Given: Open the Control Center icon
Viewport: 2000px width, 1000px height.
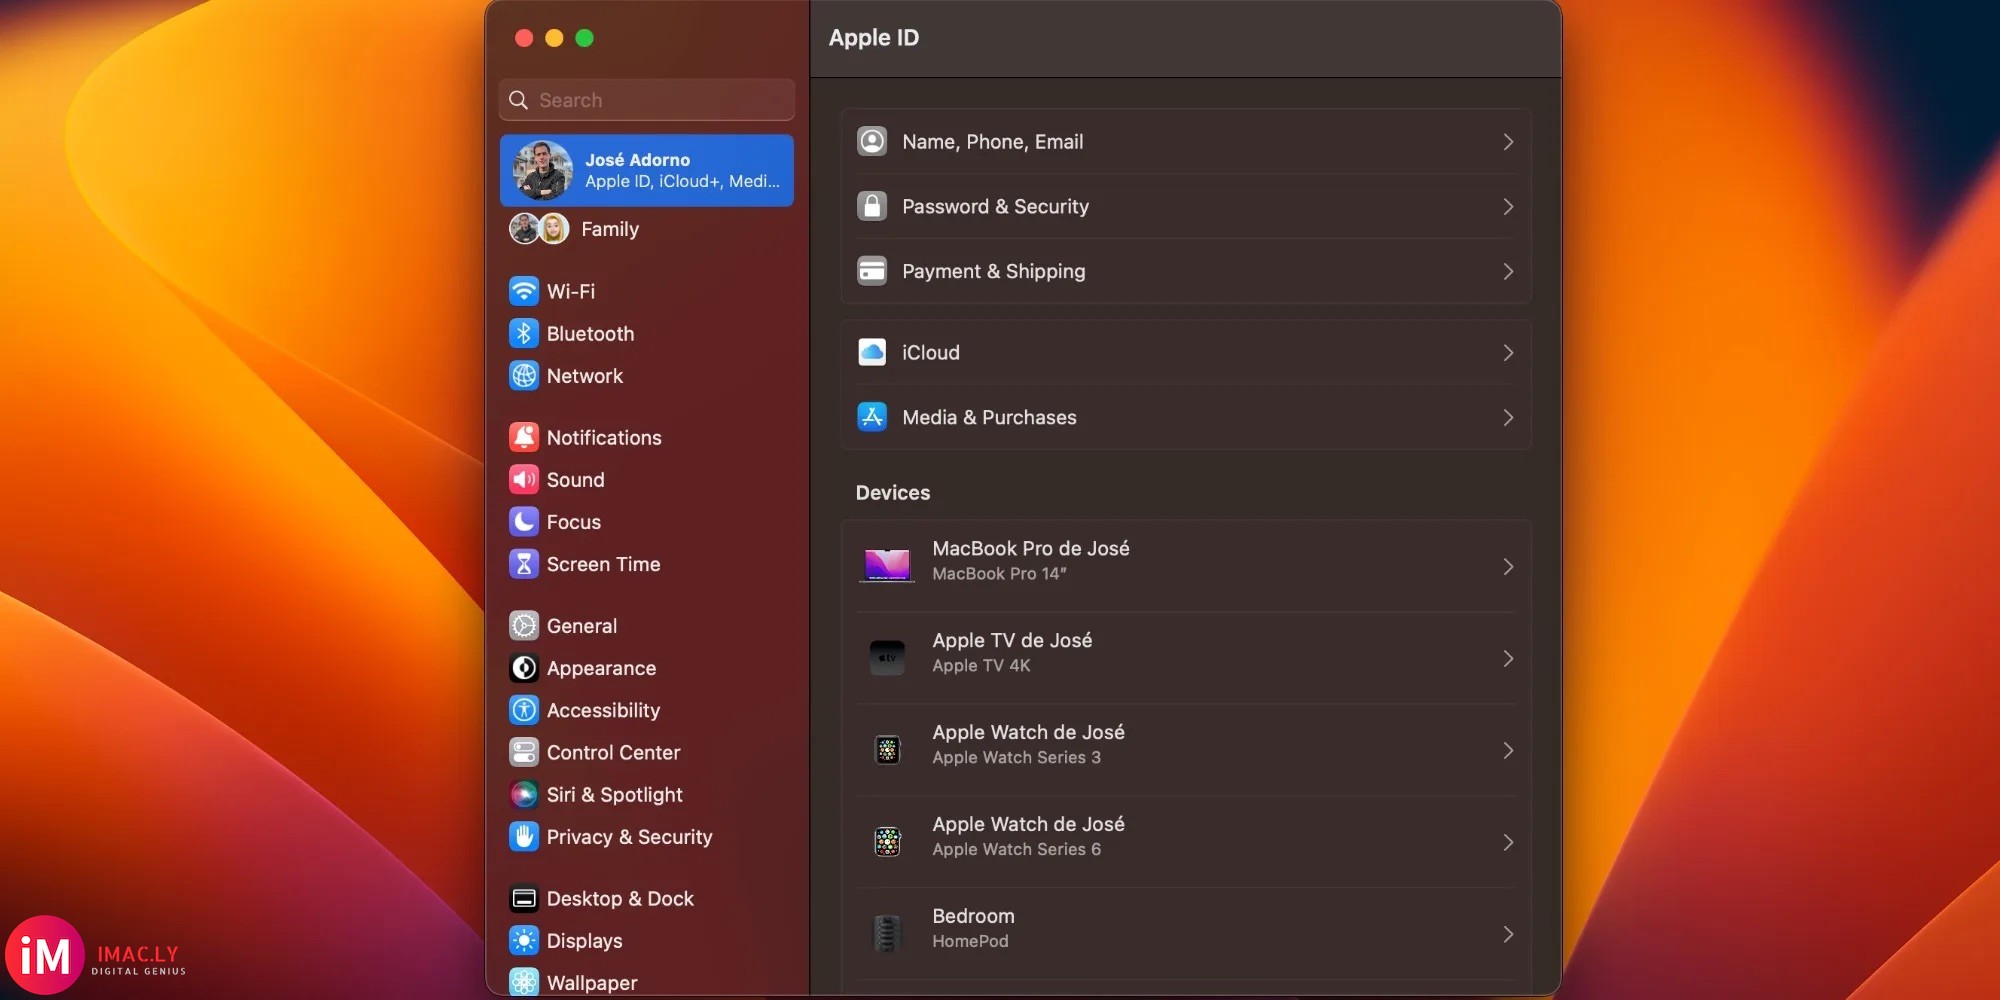Looking at the screenshot, I should (x=524, y=752).
